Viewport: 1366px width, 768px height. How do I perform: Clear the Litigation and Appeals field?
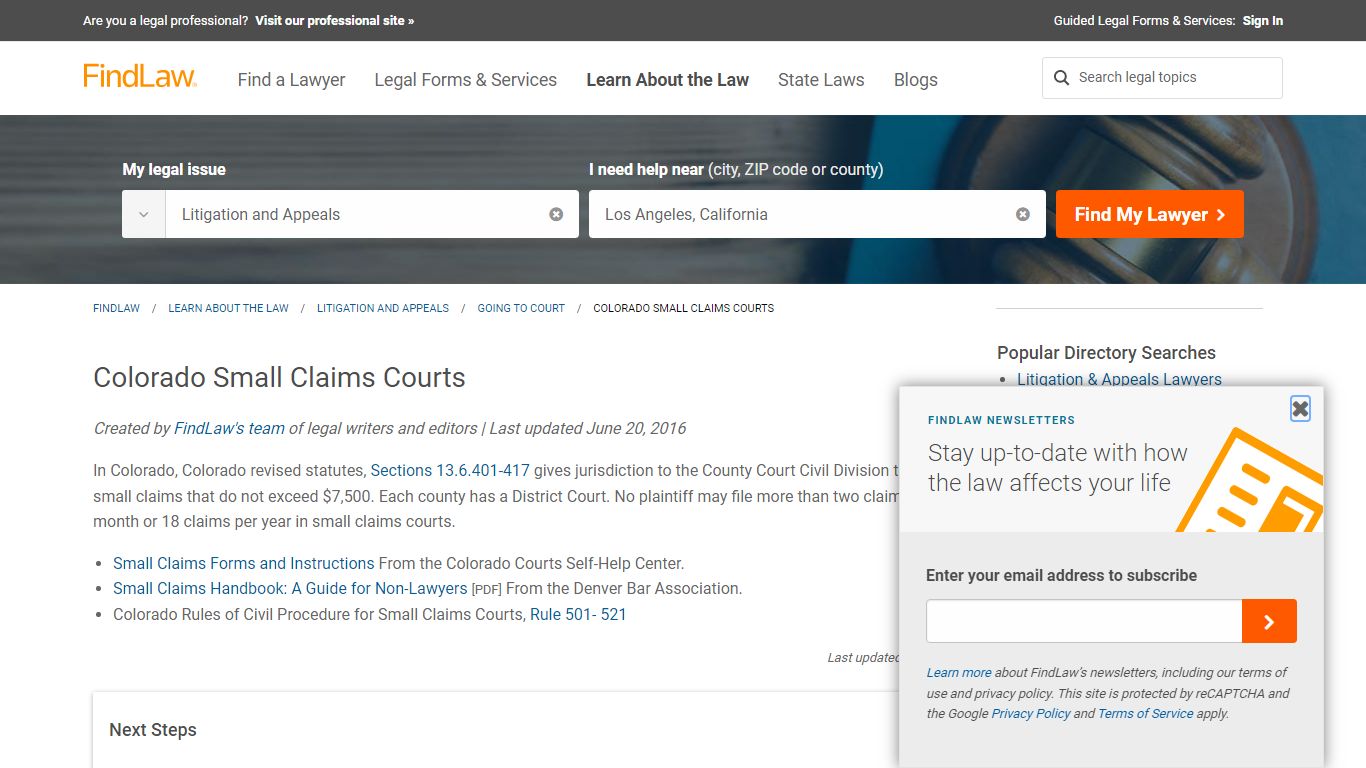556,214
